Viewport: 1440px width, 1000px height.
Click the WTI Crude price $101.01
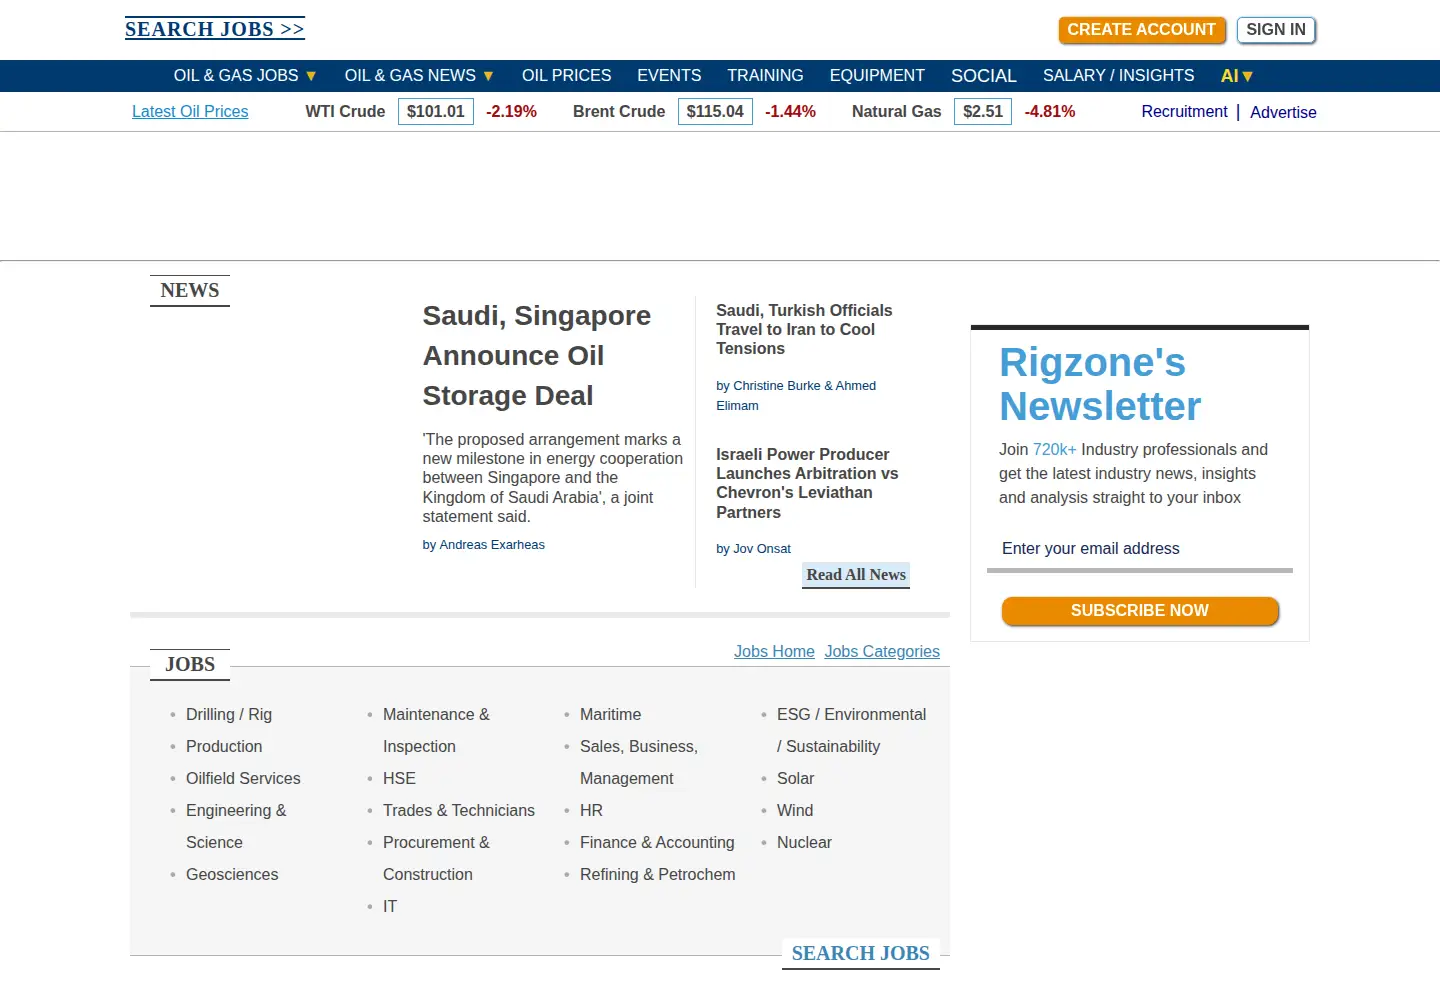(436, 112)
